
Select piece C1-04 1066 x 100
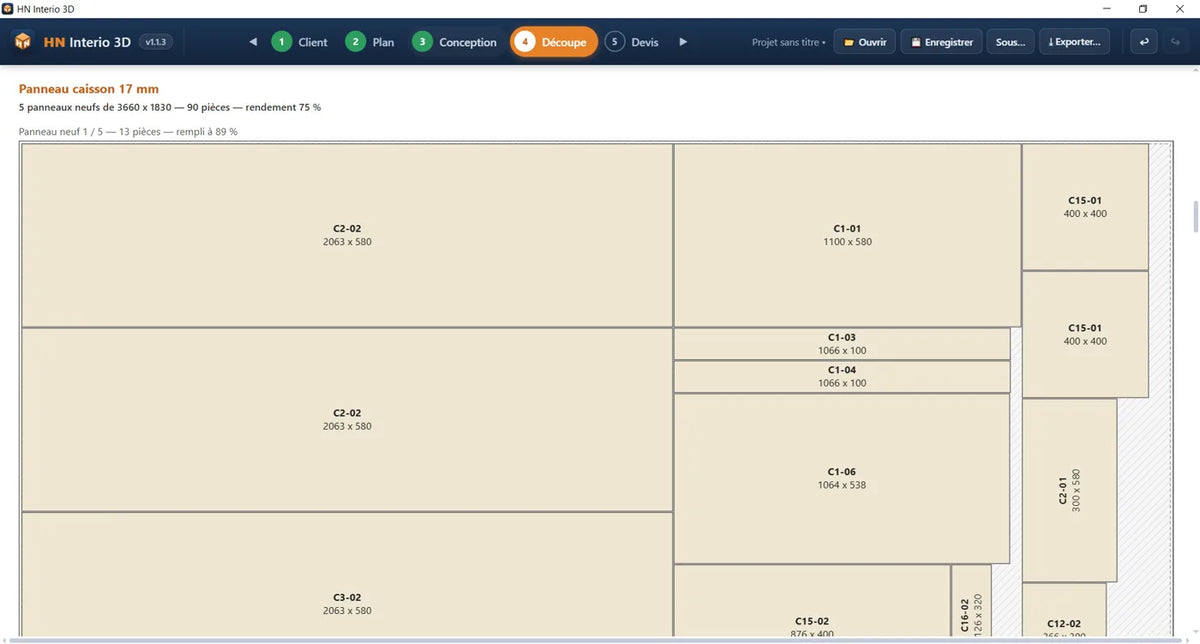pos(842,377)
